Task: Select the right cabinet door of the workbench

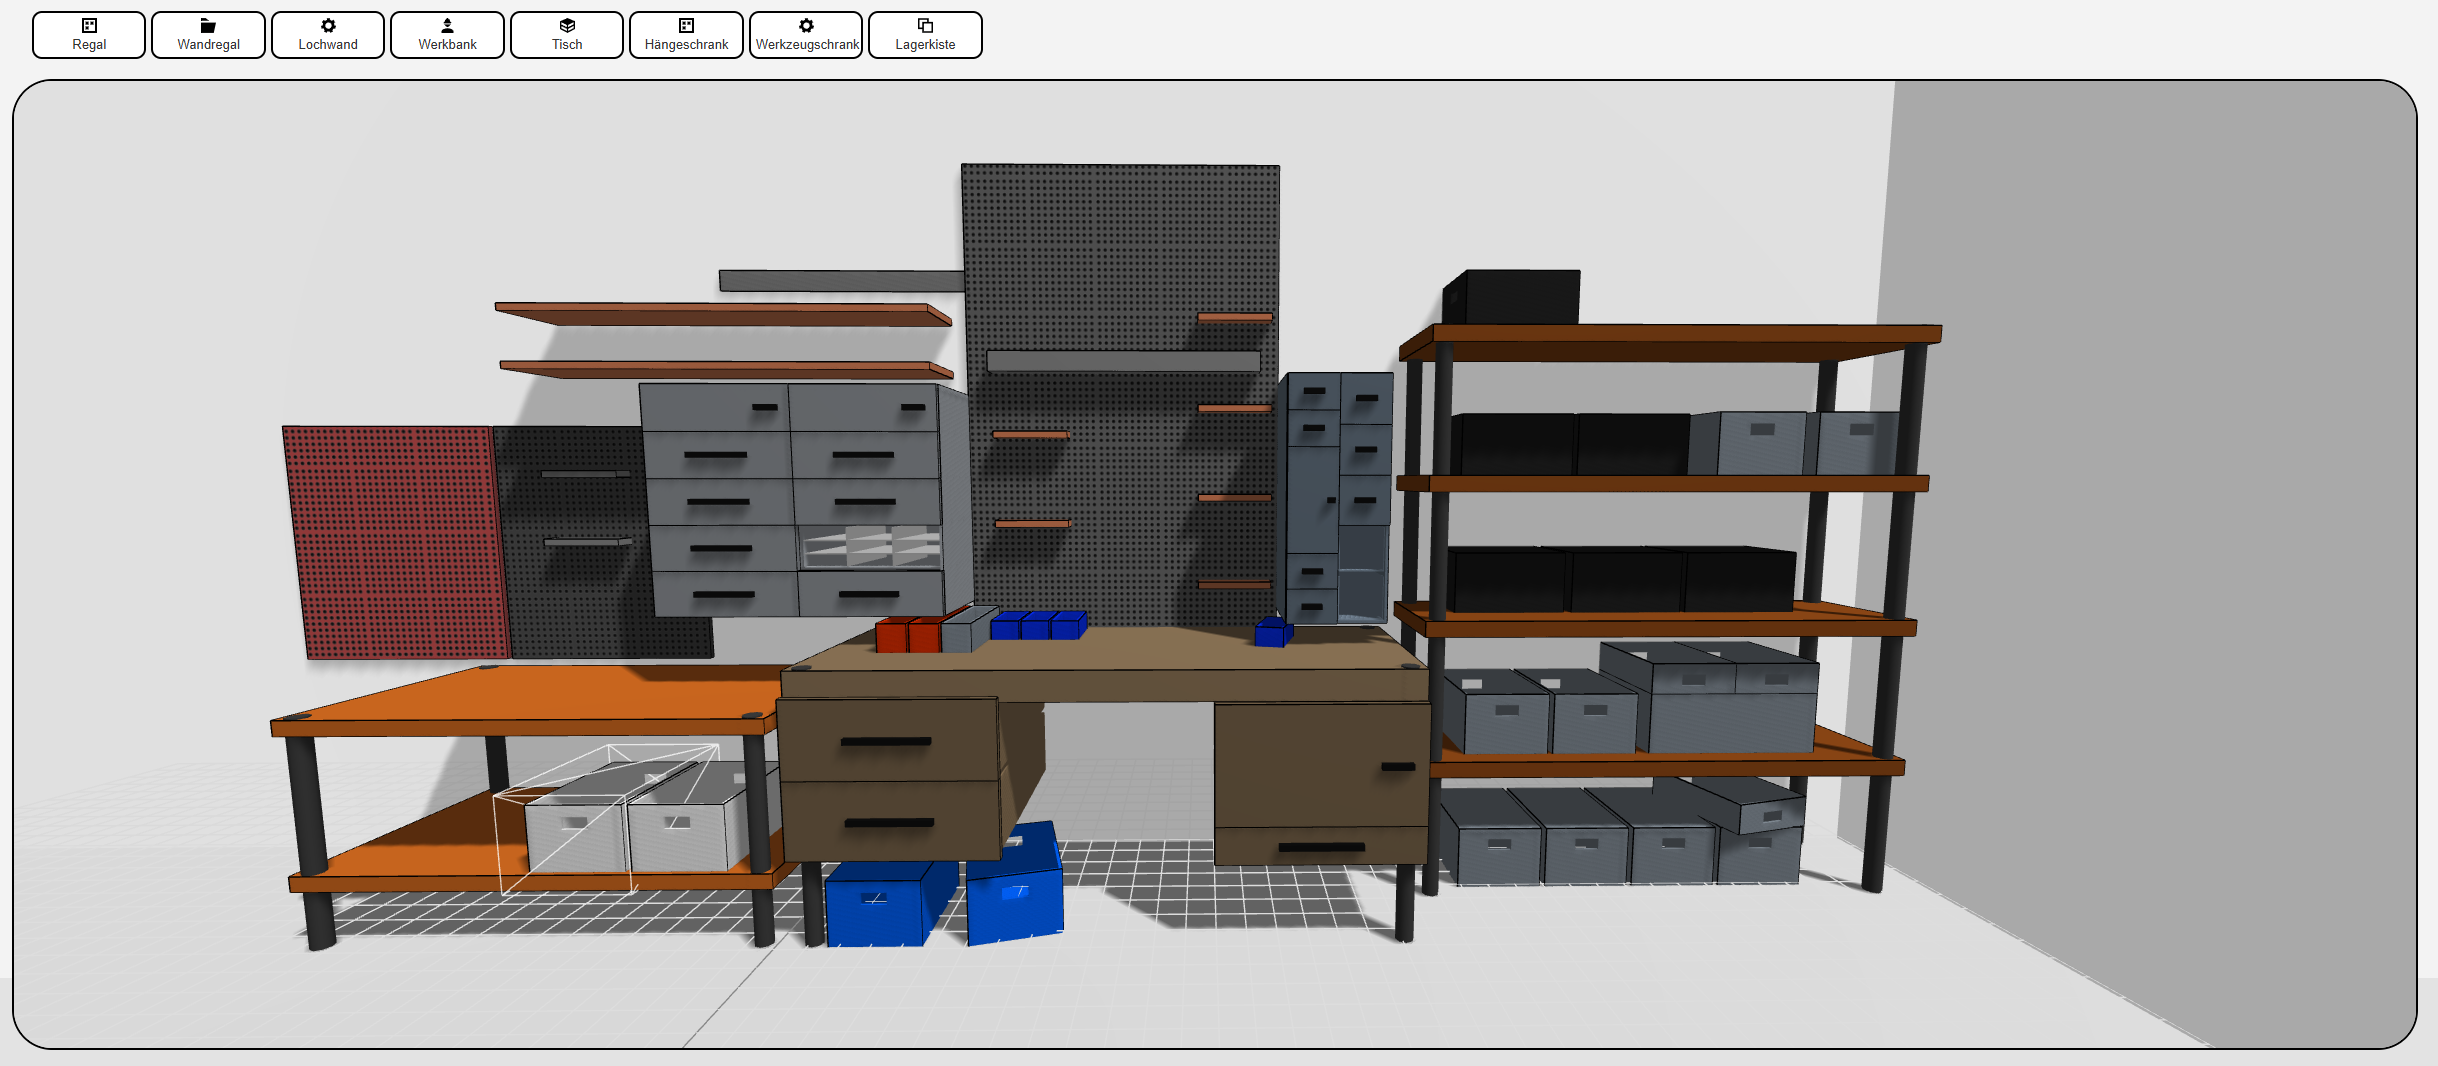Action: point(1320,765)
